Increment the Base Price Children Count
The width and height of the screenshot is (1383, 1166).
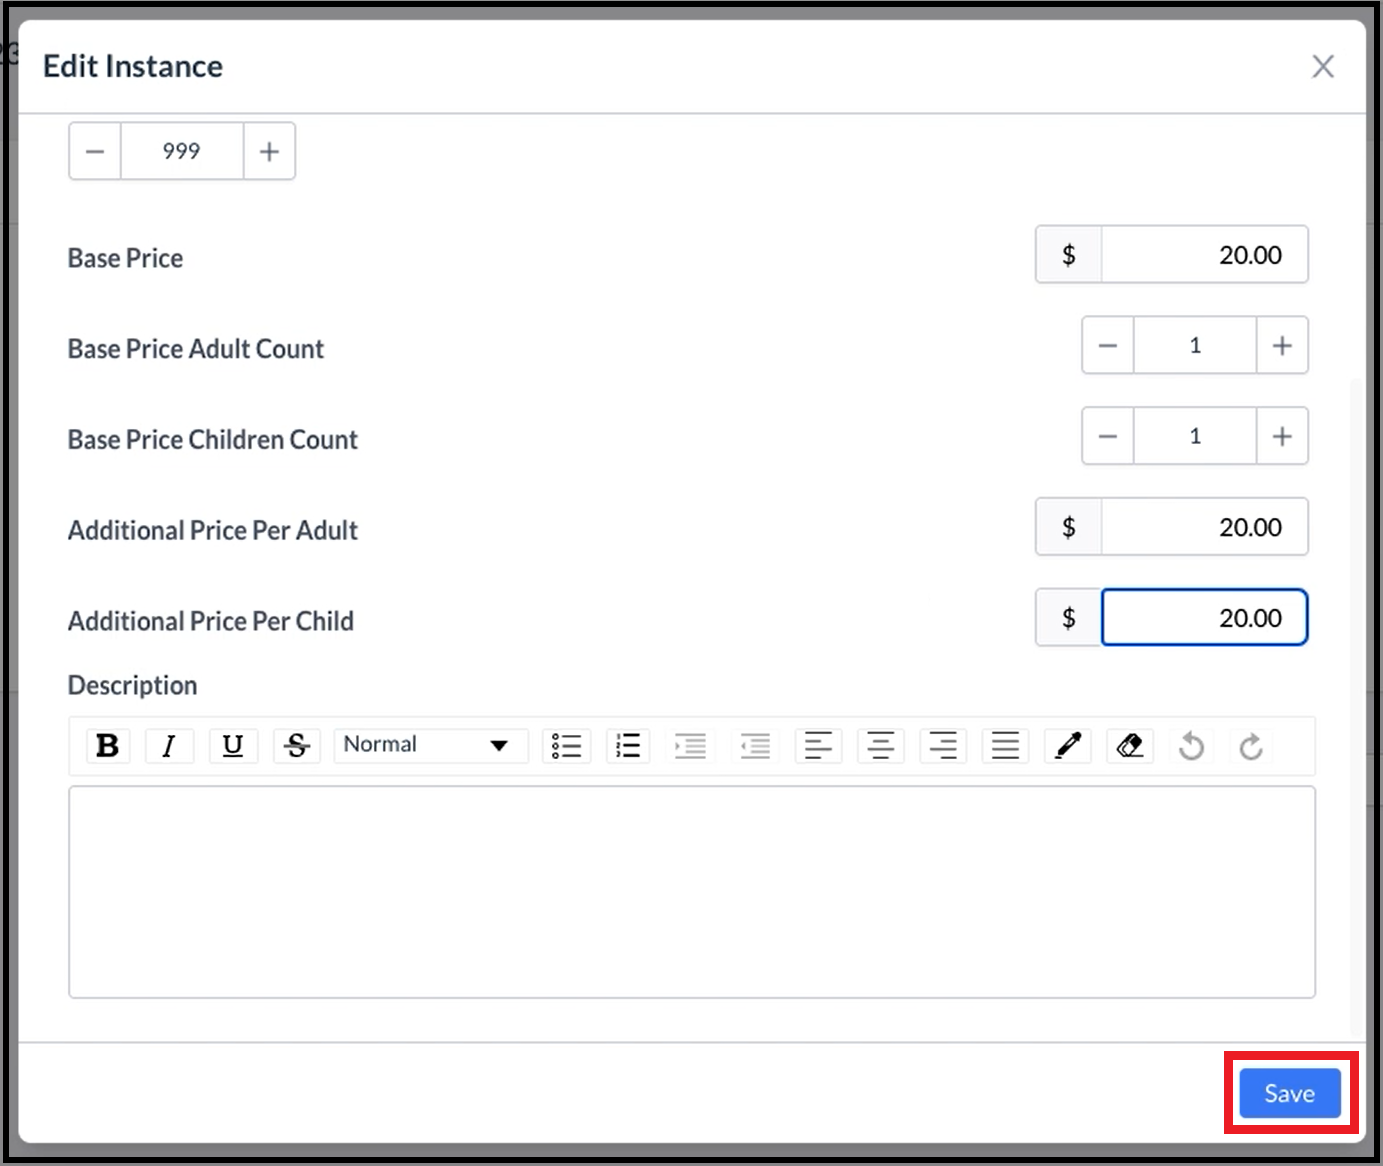point(1282,436)
